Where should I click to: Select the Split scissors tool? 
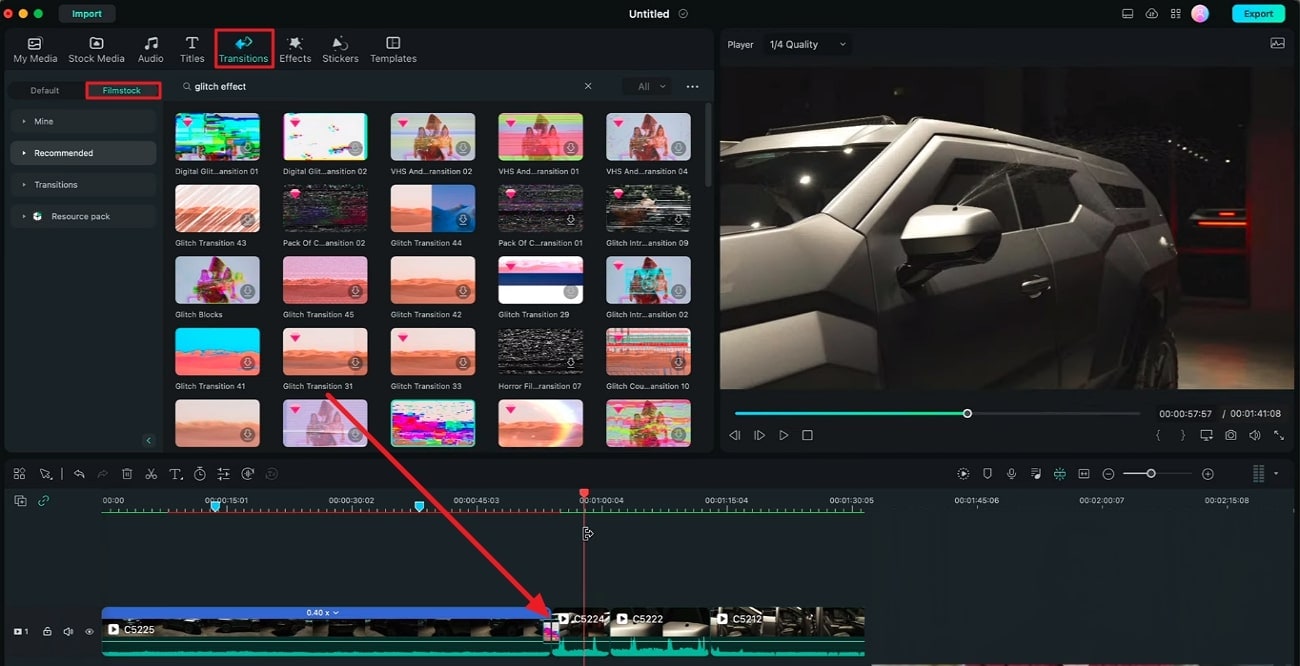tap(151, 474)
